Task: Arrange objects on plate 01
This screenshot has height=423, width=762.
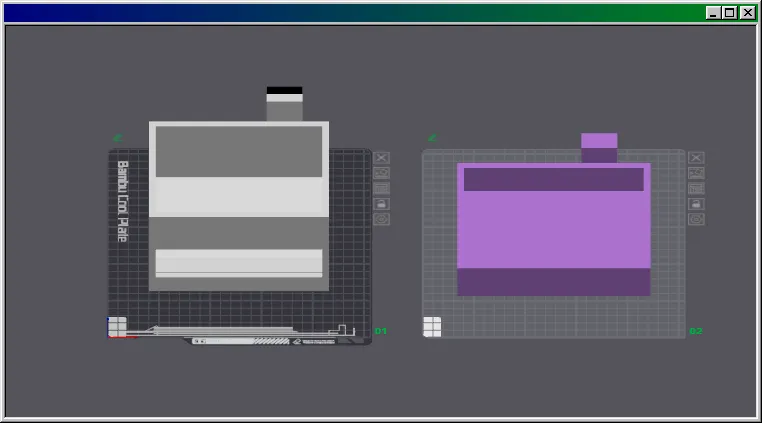Action: pyautogui.click(x=381, y=189)
